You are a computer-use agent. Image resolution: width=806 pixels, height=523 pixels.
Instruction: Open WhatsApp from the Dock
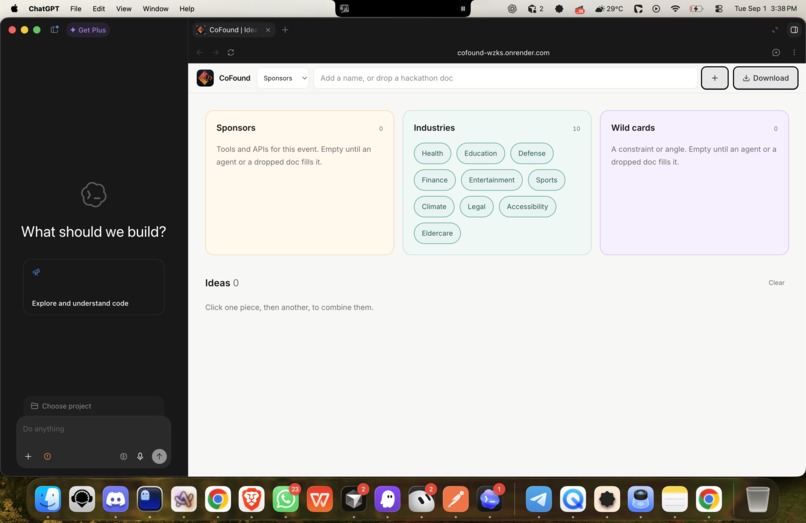[x=285, y=499]
